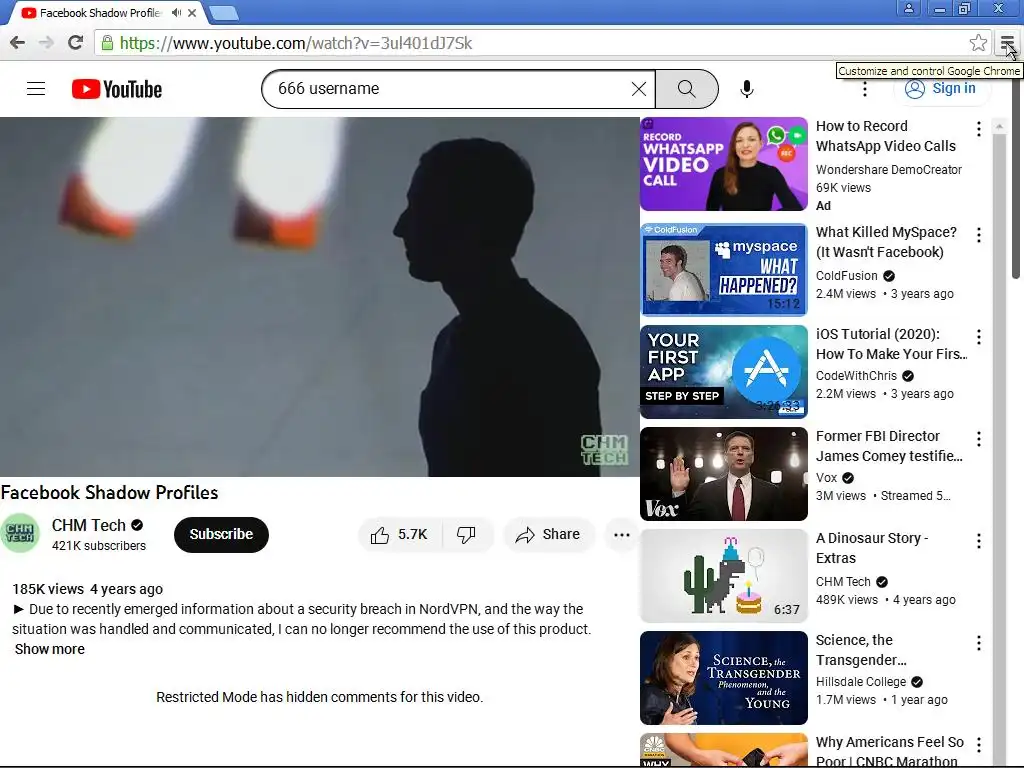1024x768 pixels.
Task: Mute the tab via speaker icon
Action: coord(176,12)
